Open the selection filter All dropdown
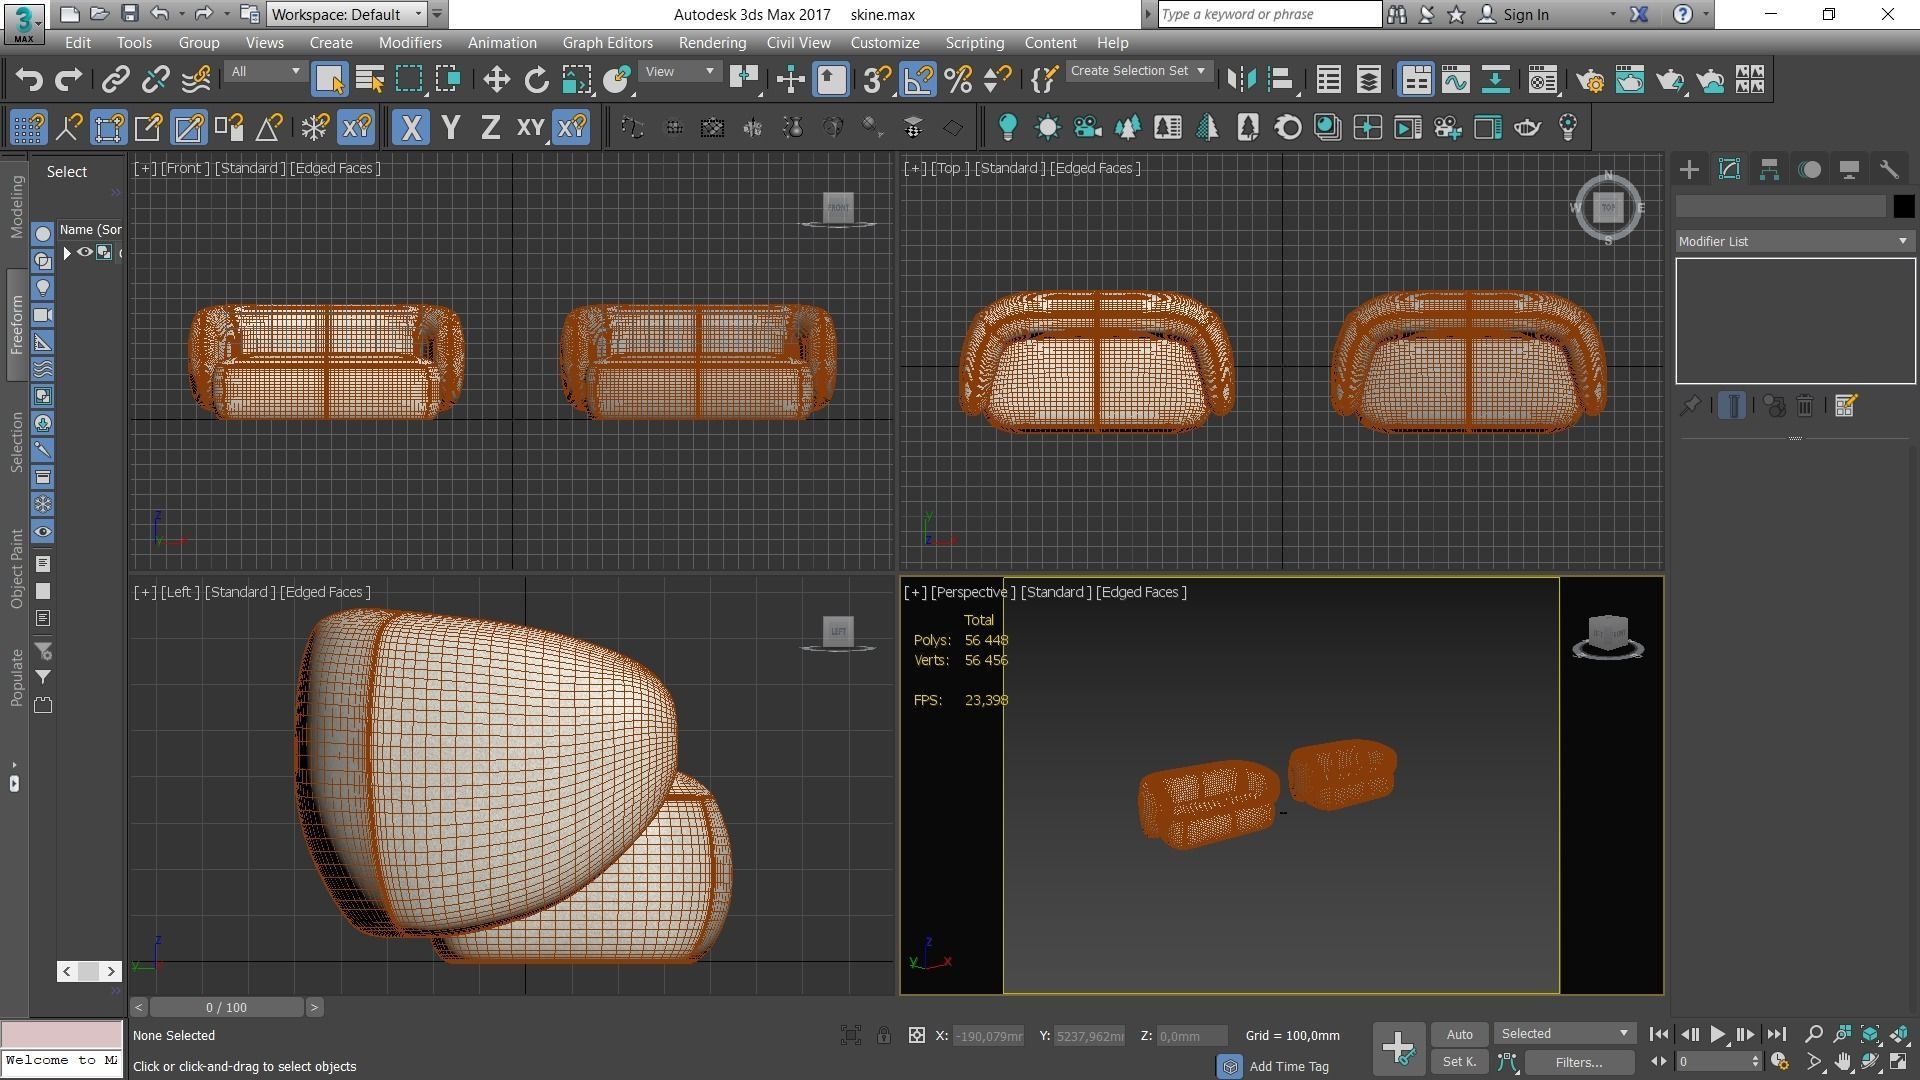Viewport: 1920px width, 1080px height. pos(264,71)
